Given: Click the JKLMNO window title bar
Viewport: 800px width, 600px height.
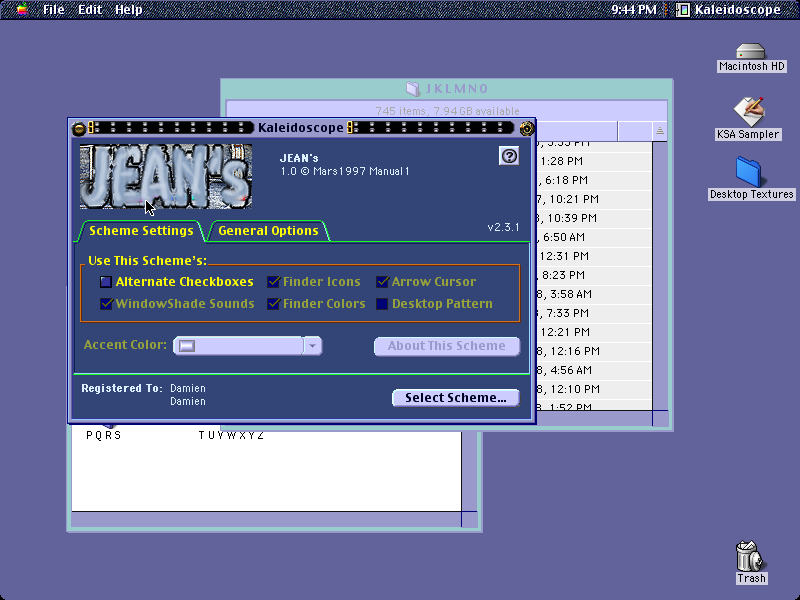Looking at the screenshot, I should click(447, 89).
